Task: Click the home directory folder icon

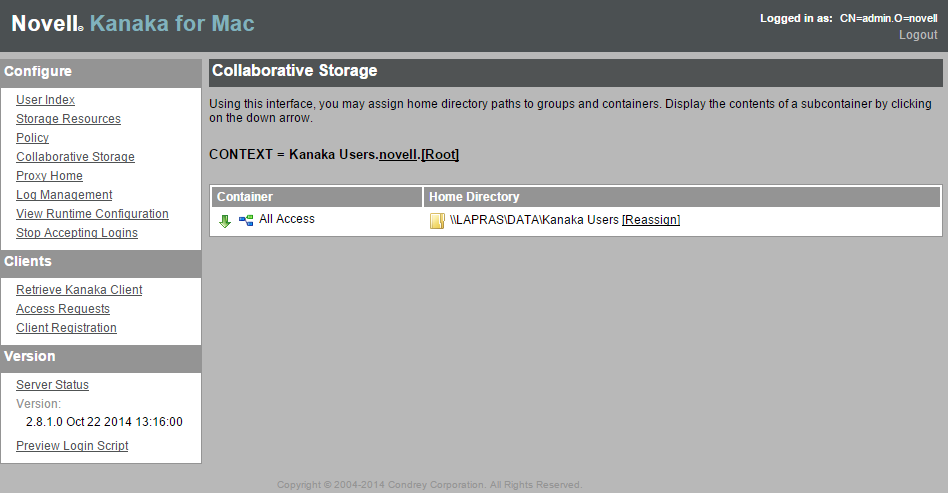Action: [437, 221]
